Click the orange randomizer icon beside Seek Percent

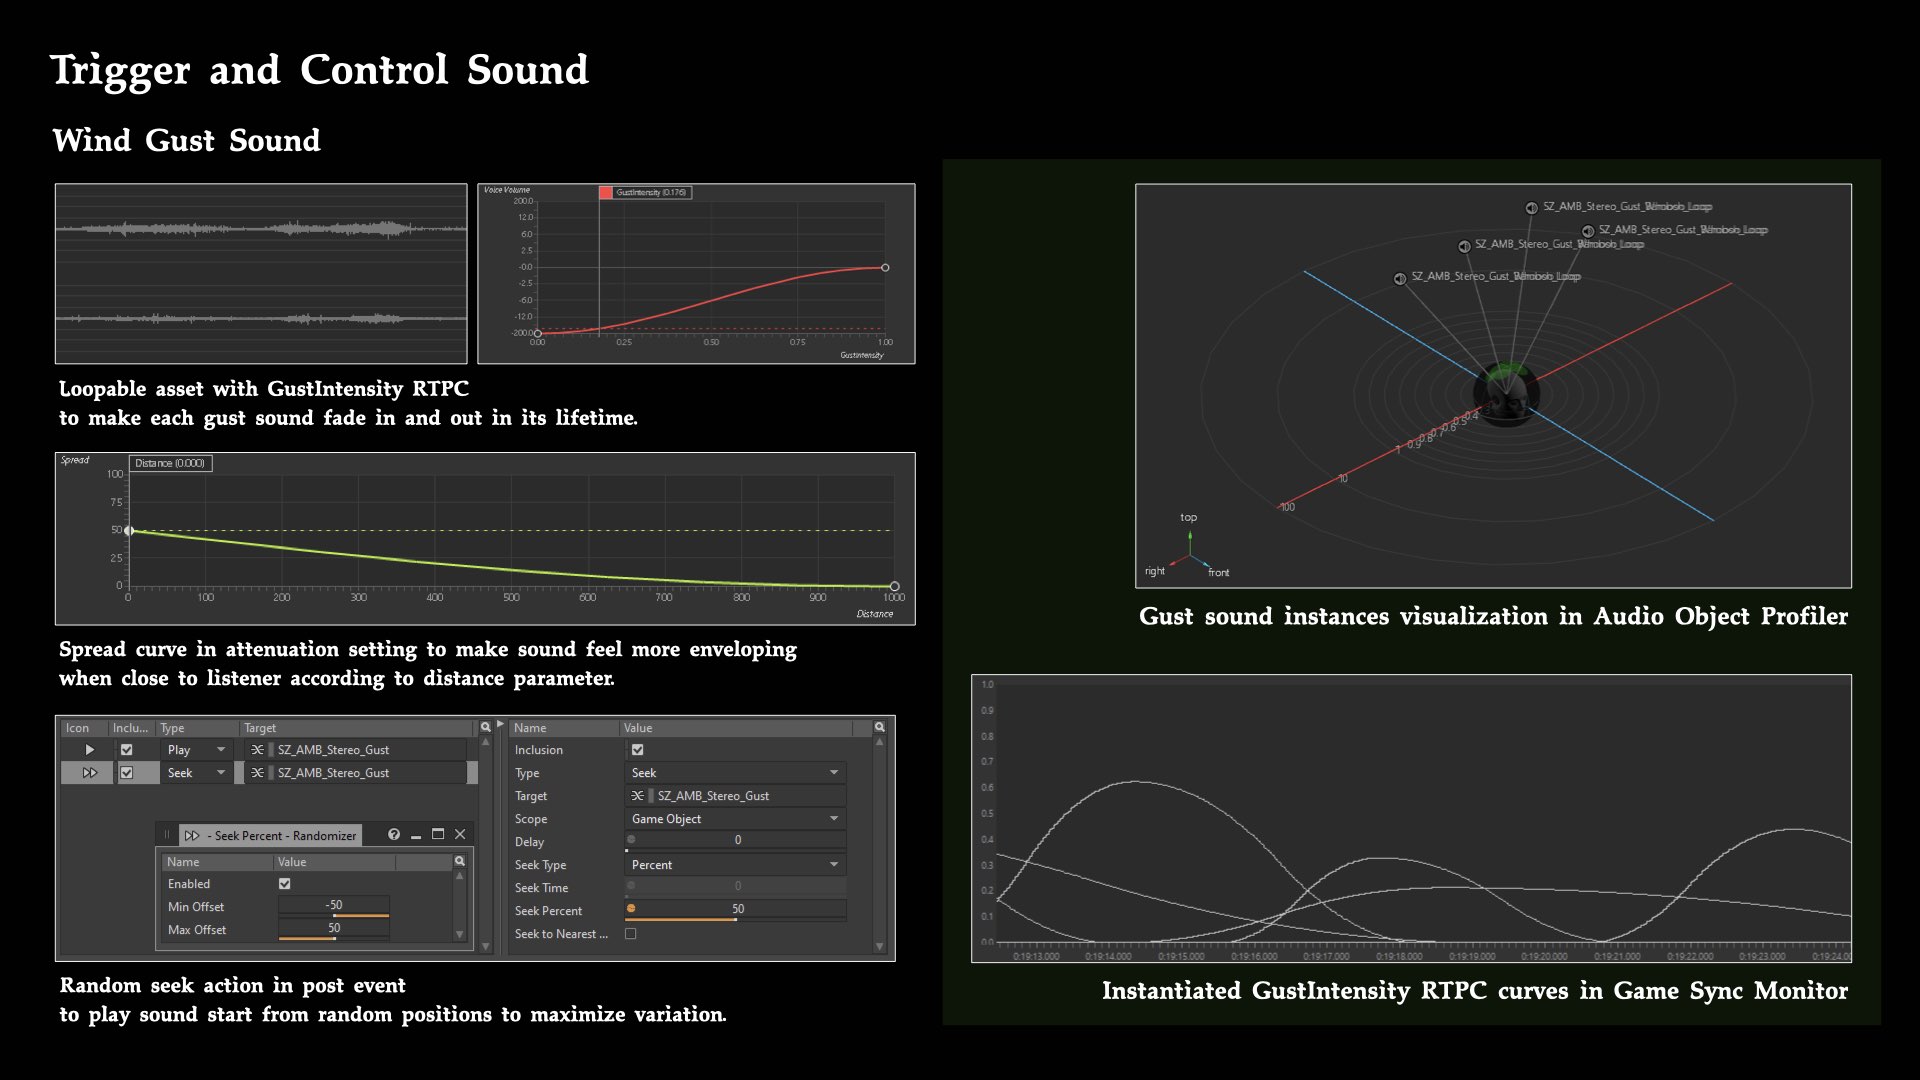point(631,908)
